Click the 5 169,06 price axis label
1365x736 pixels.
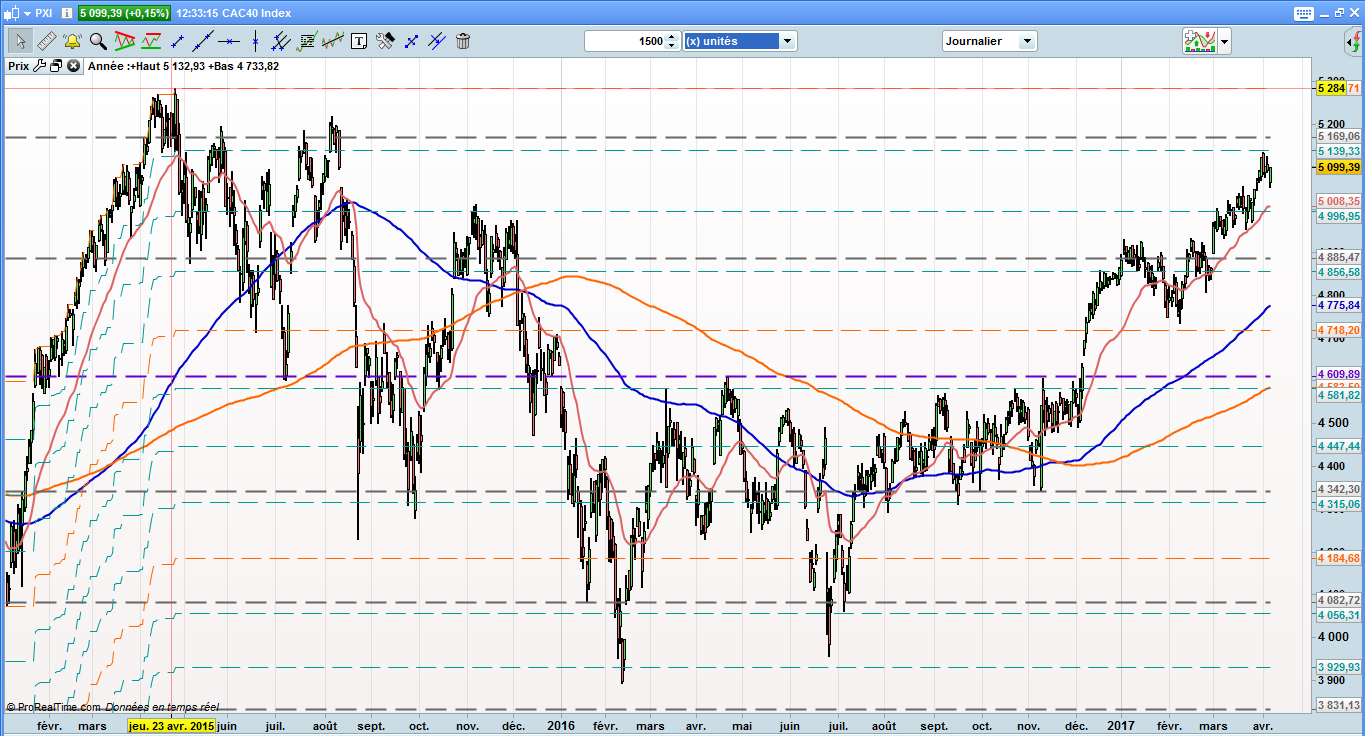click(1339, 136)
